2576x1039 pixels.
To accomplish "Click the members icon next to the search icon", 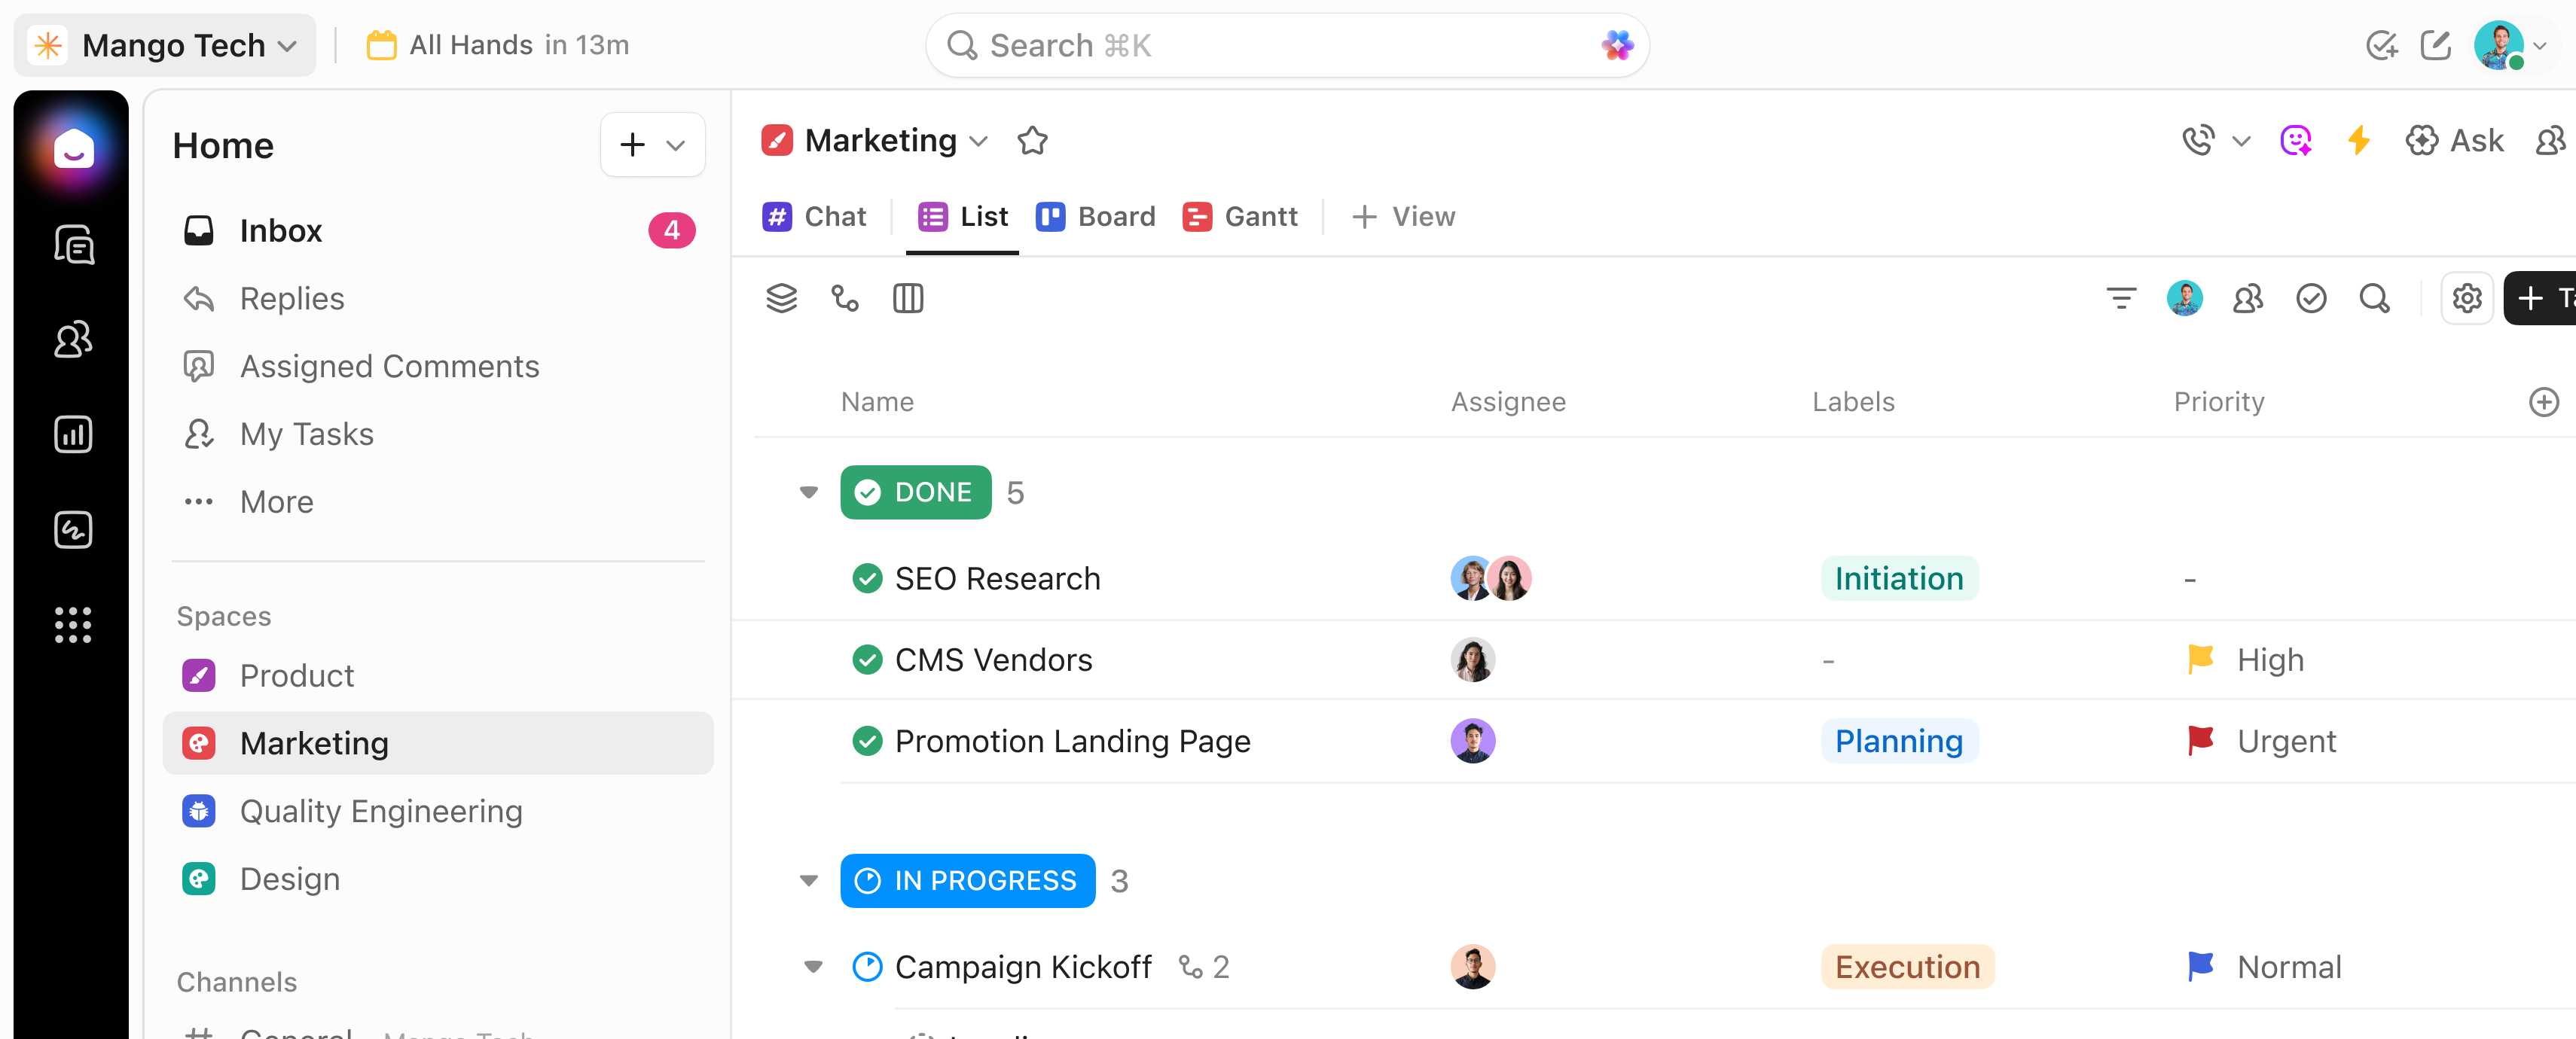I will (x=2248, y=297).
